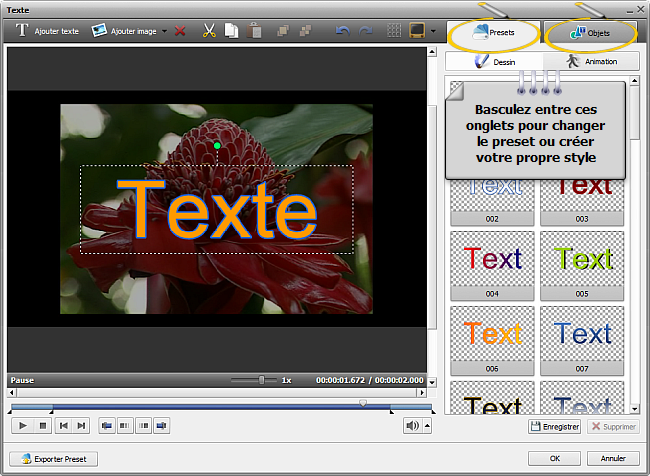Mute sound with the speaker icon

click(412, 426)
